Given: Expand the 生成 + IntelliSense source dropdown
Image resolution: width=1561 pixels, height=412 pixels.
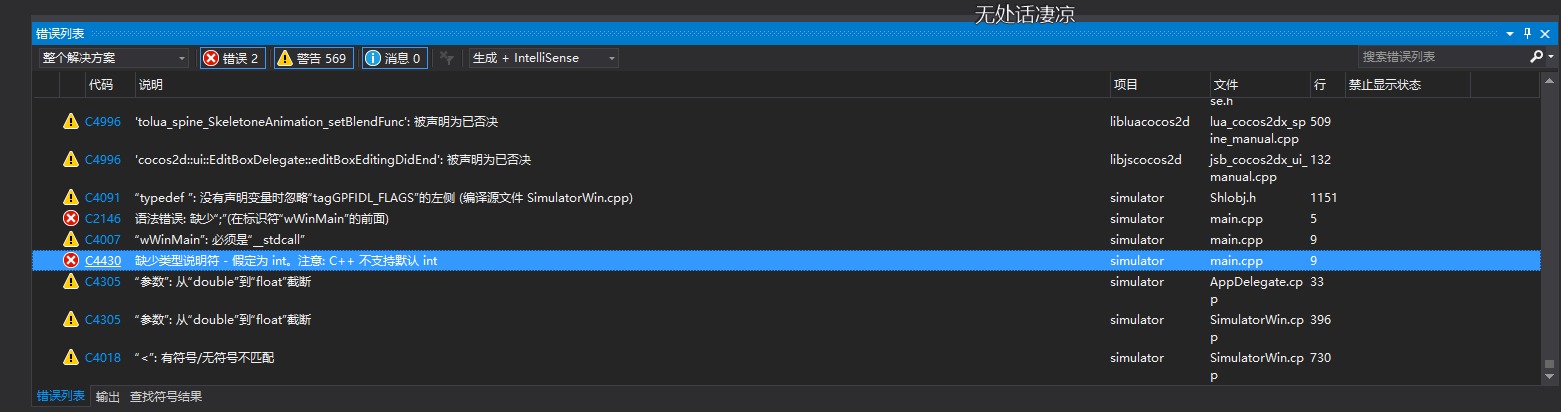Looking at the screenshot, I should [543, 58].
